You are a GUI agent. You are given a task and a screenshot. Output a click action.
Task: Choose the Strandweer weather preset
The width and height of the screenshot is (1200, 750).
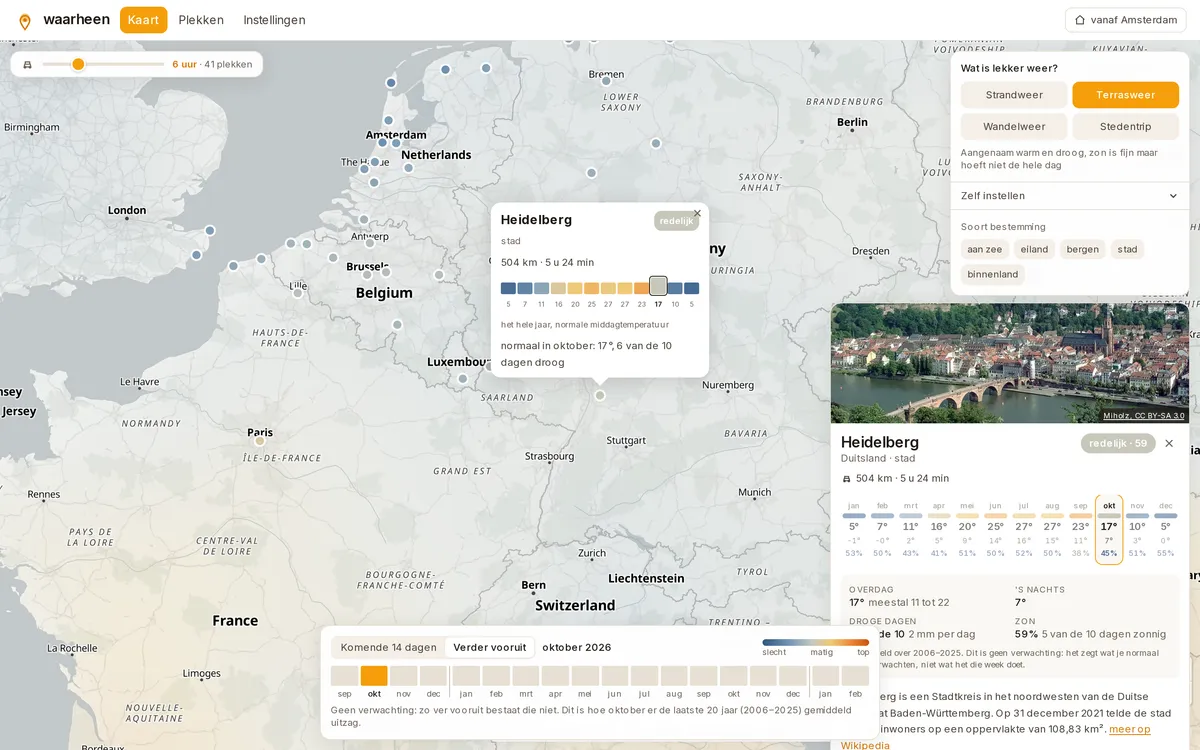point(1014,95)
